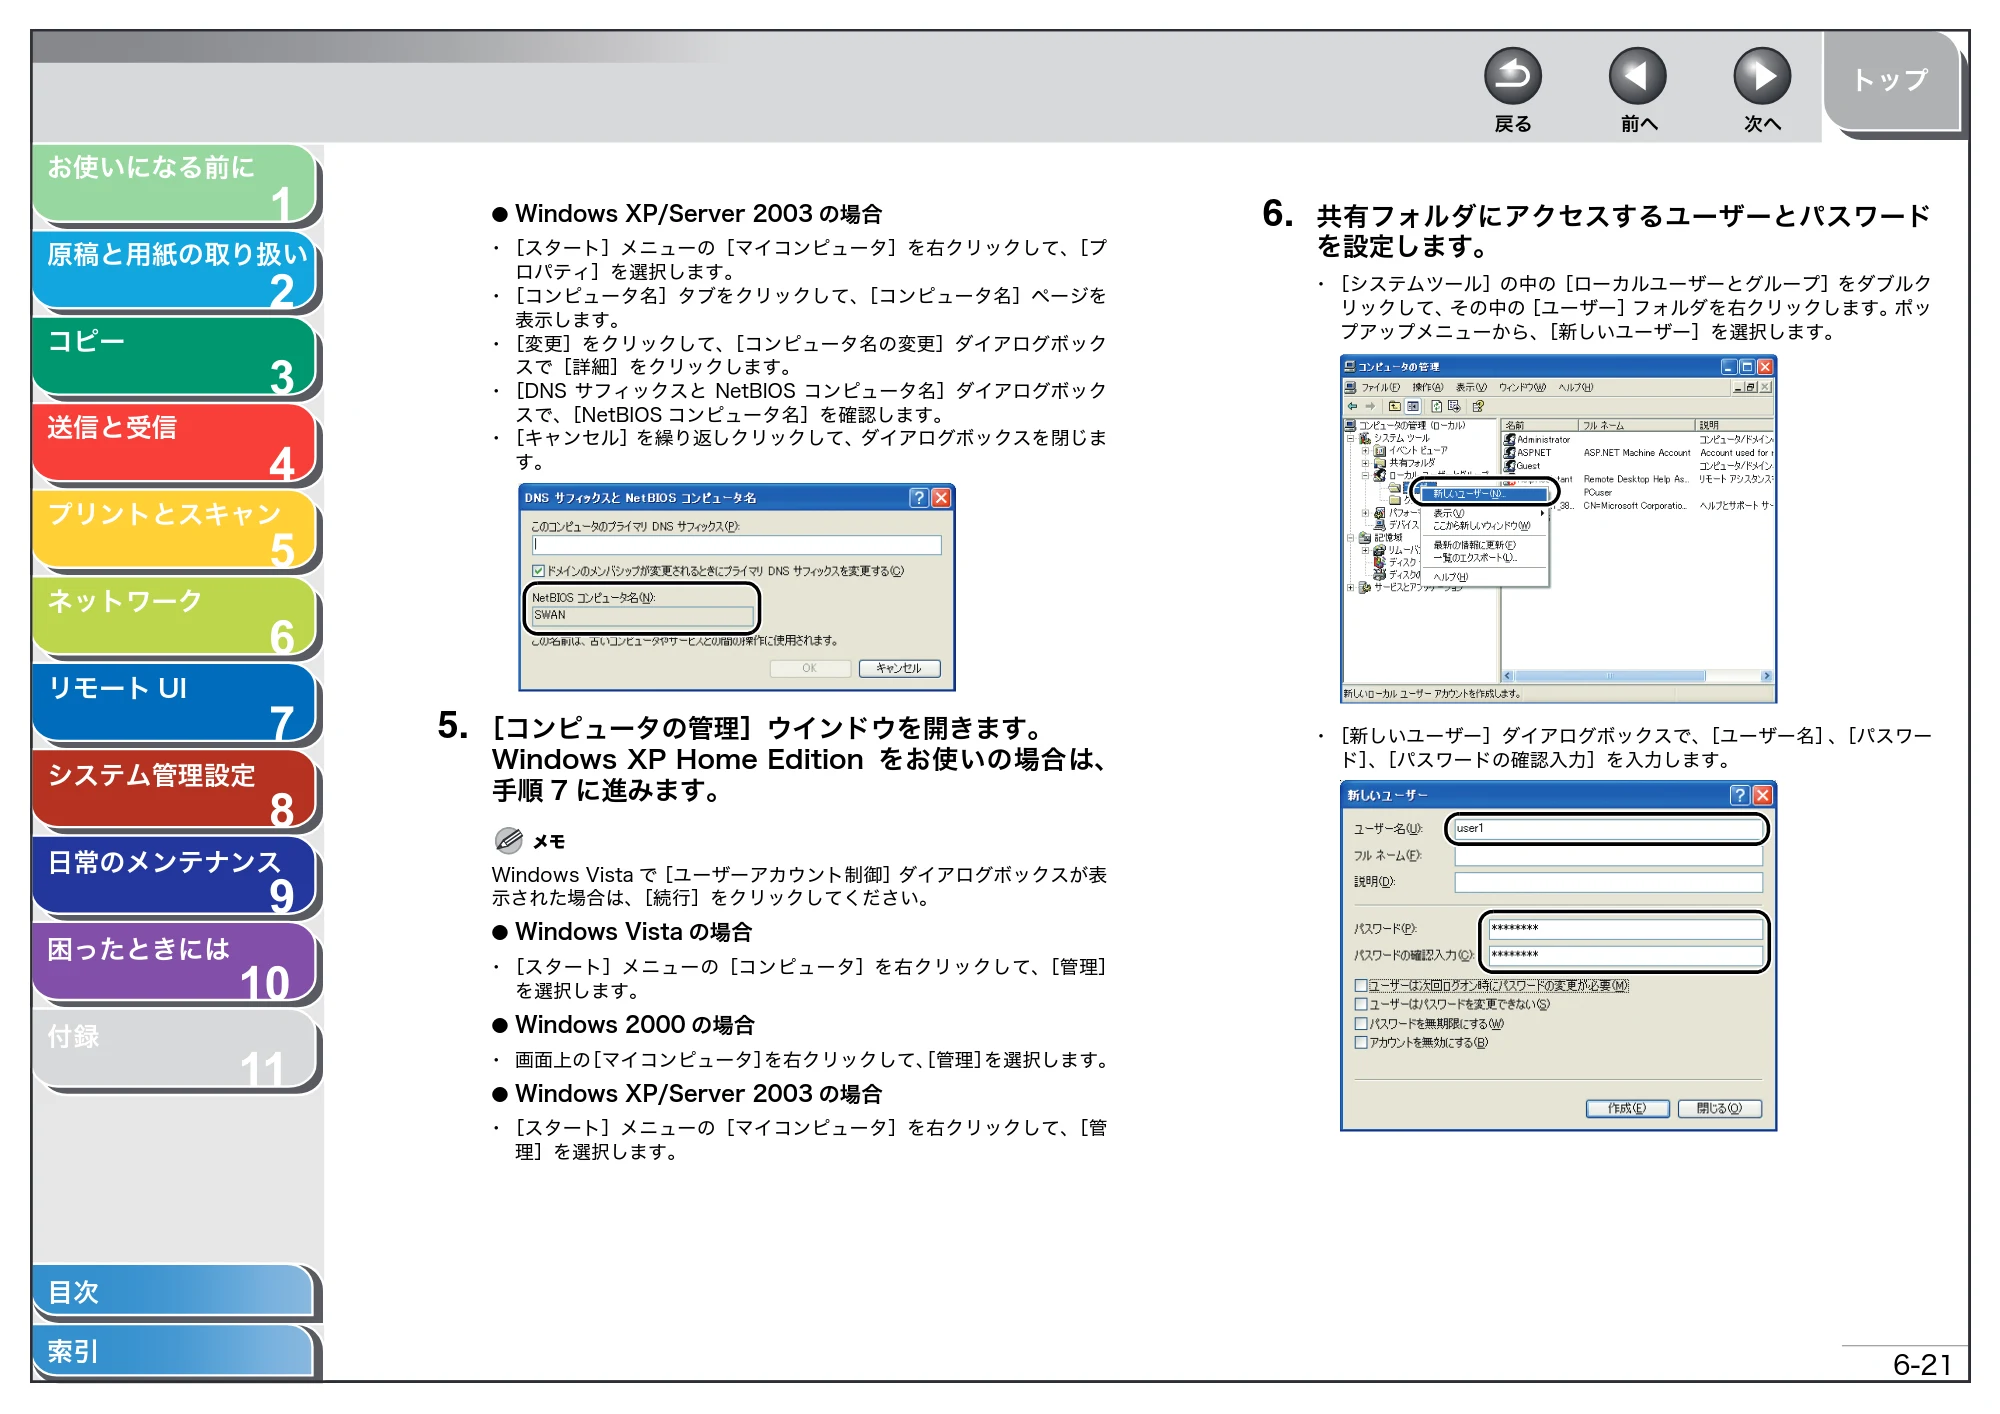Open the トップ tab at top right
The height and width of the screenshot is (1414, 2000).
tap(1890, 80)
